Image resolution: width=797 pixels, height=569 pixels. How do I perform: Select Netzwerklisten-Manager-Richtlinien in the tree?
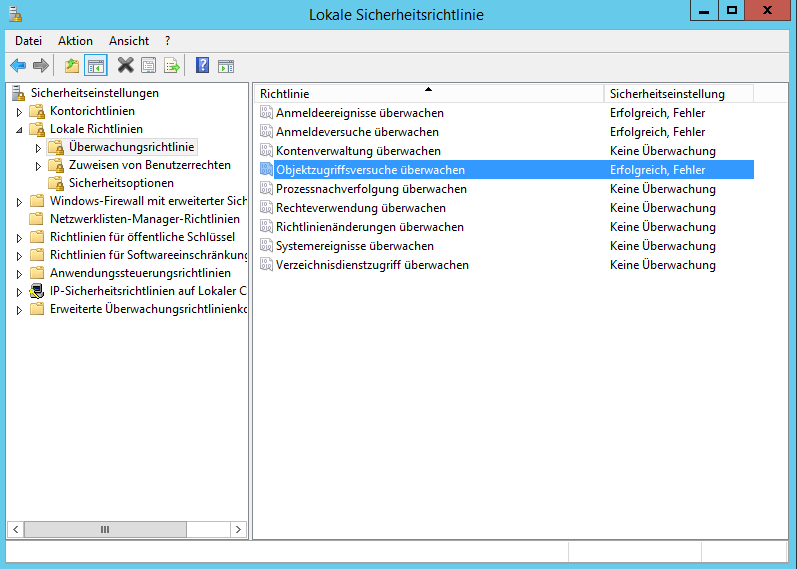(x=144, y=219)
